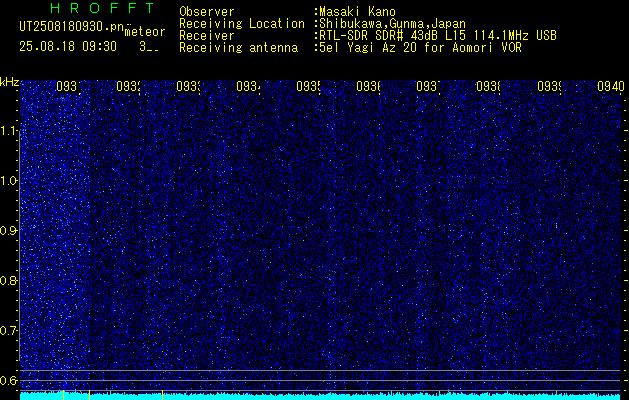Click the 1.1 frequency axis label
Image resolution: width=629 pixels, height=400 pixels.
pos(10,131)
